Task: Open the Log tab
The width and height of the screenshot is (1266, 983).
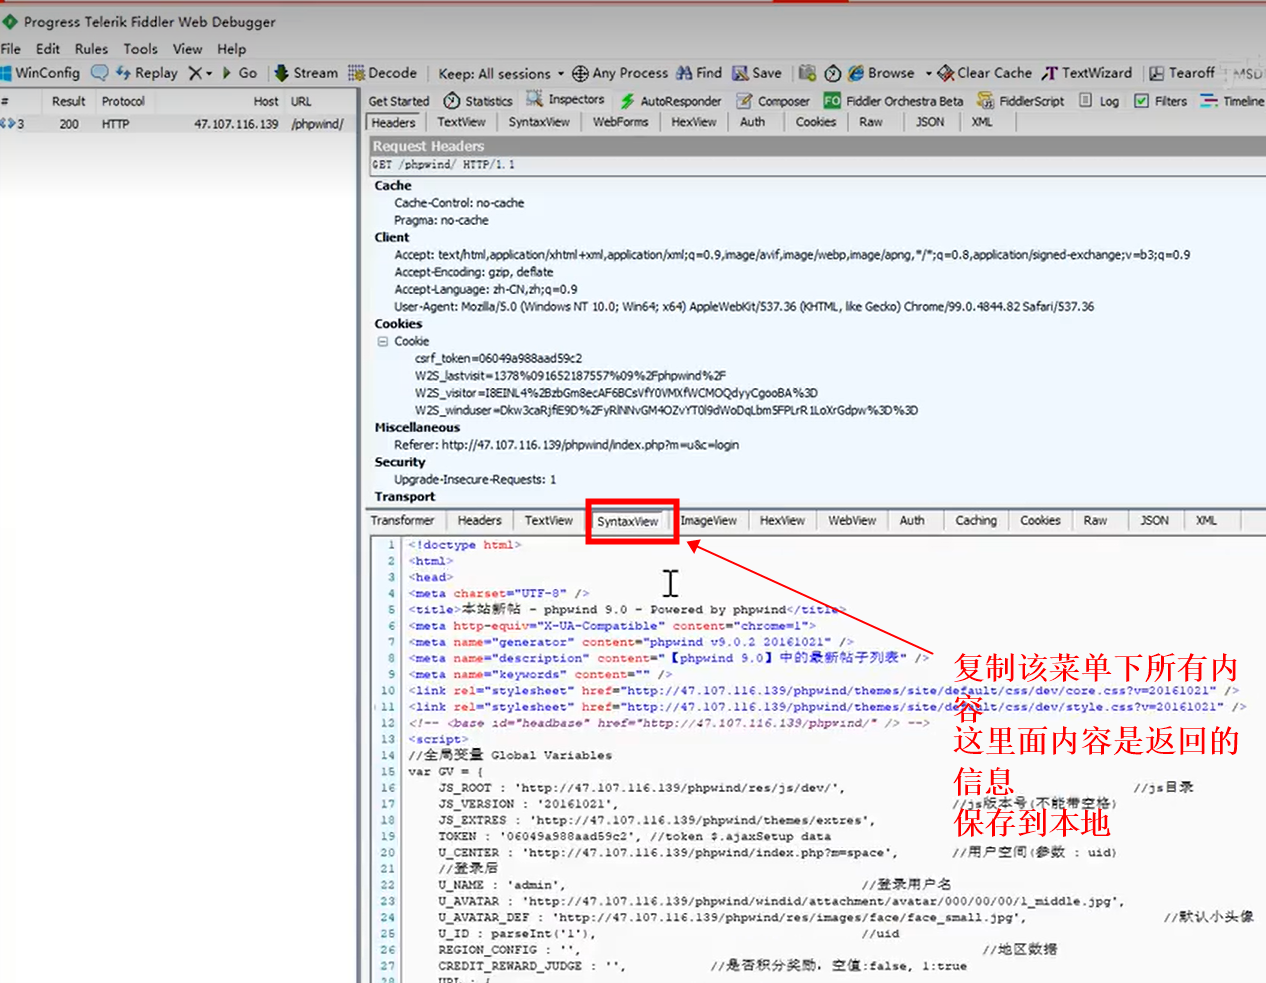Action: coord(1100,101)
